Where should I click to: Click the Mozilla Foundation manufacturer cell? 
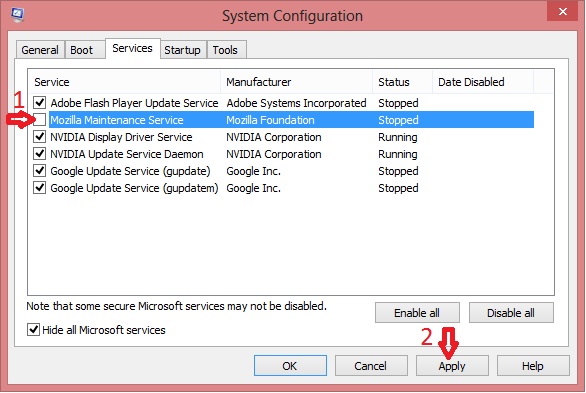(x=271, y=120)
